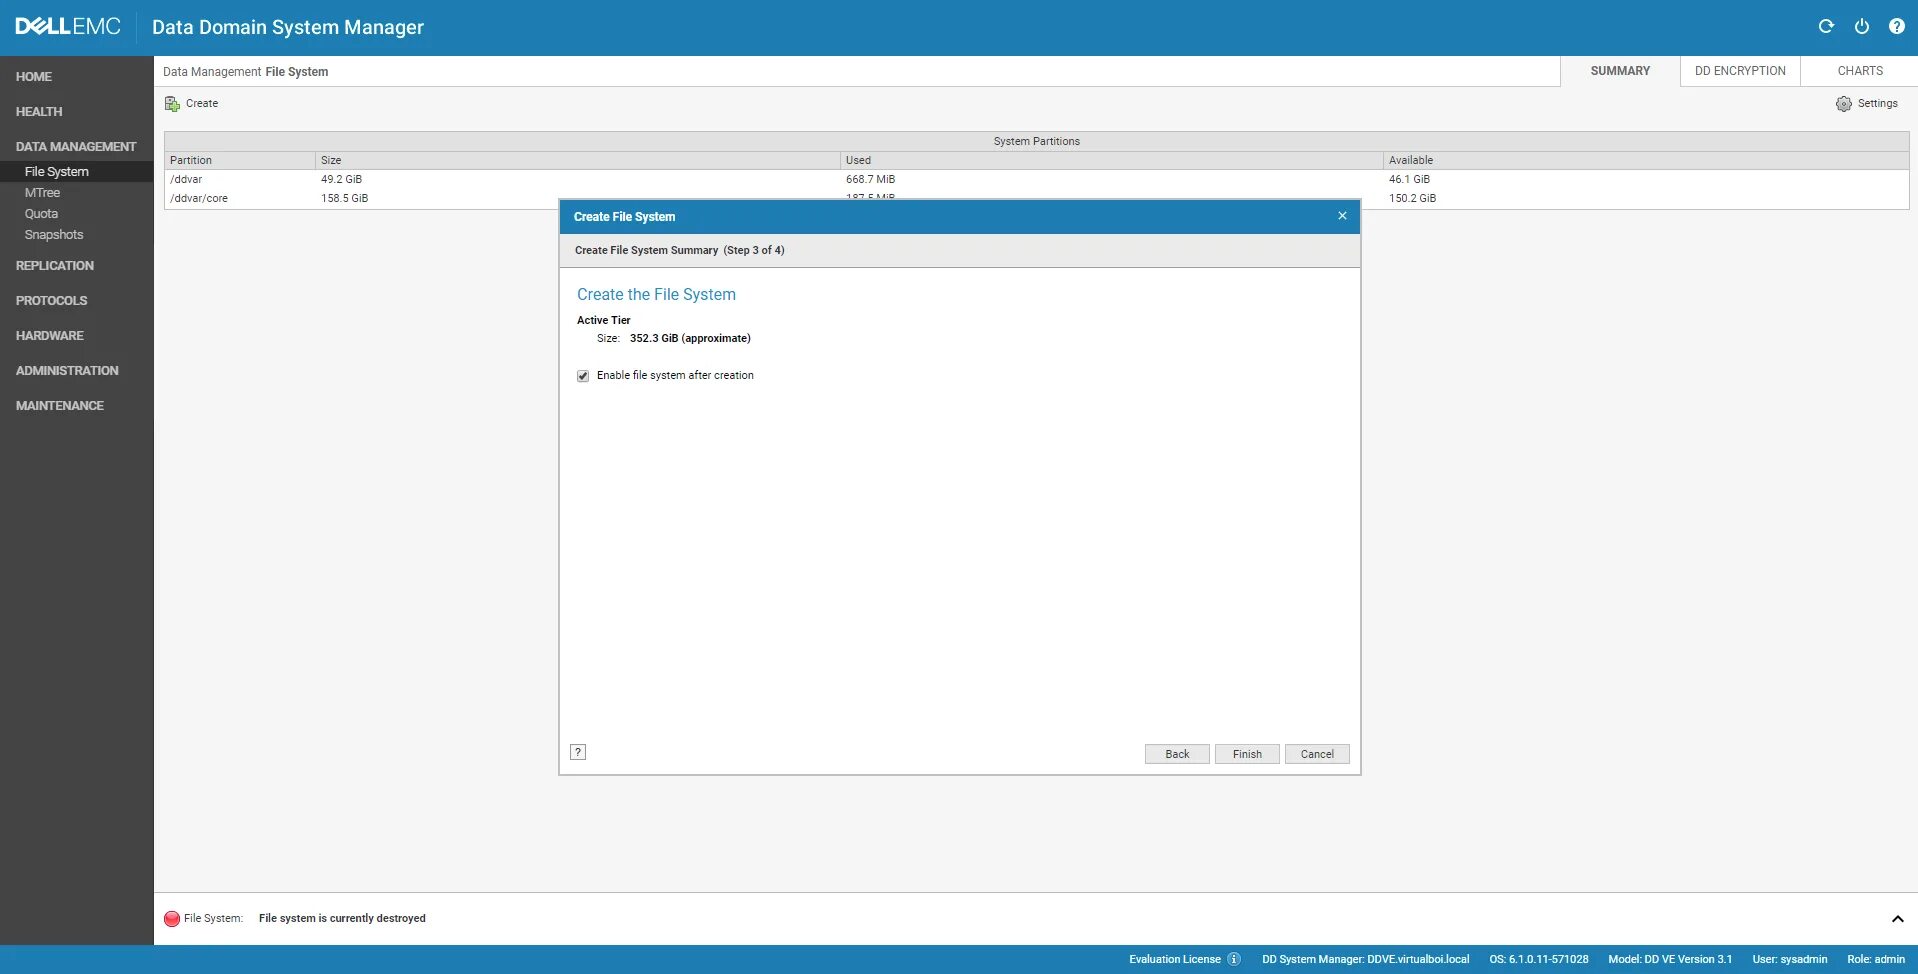Click the 352.3 GiB (approximate) size text
The height and width of the screenshot is (974, 1918).
tap(690, 338)
